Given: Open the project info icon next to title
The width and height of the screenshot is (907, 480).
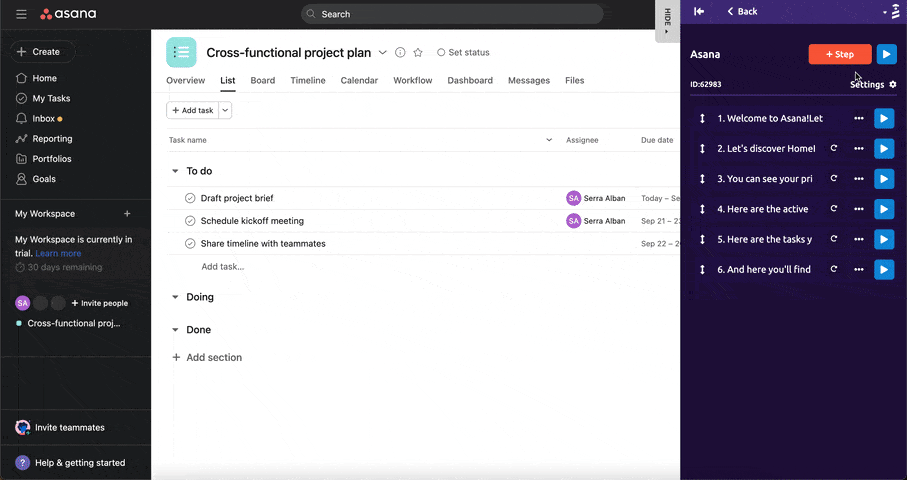Looking at the screenshot, I should pyautogui.click(x=400, y=53).
